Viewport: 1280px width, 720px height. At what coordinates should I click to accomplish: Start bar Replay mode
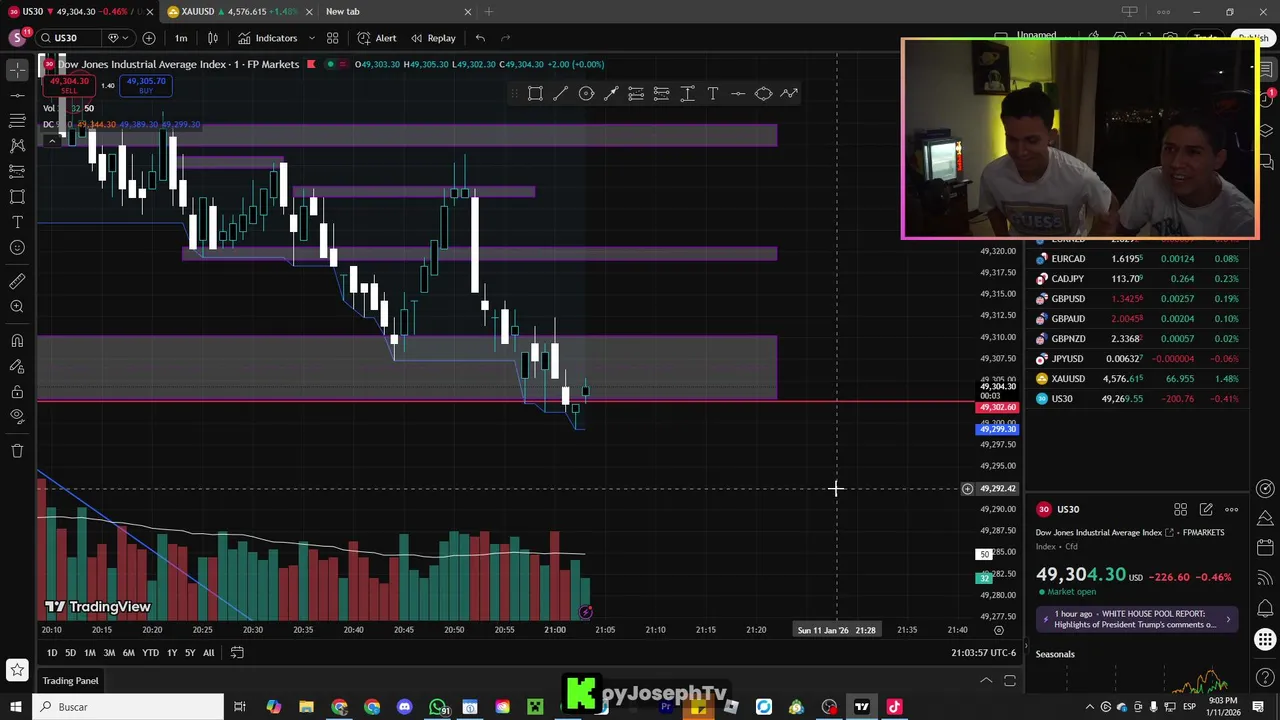pyautogui.click(x=433, y=38)
